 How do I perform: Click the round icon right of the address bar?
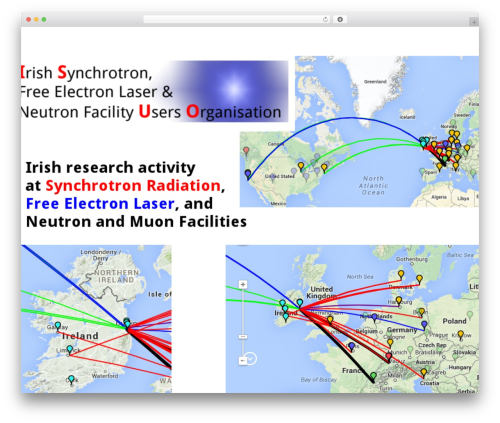click(x=340, y=20)
